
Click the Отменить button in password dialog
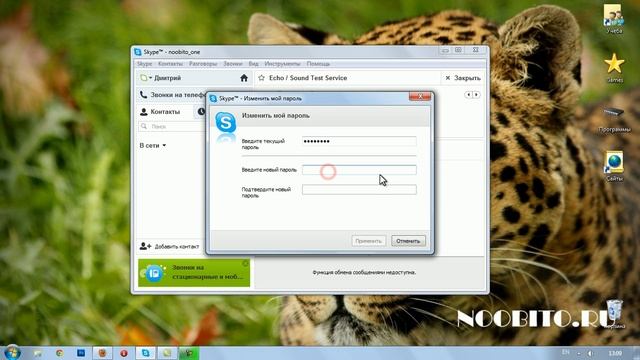tap(408, 241)
